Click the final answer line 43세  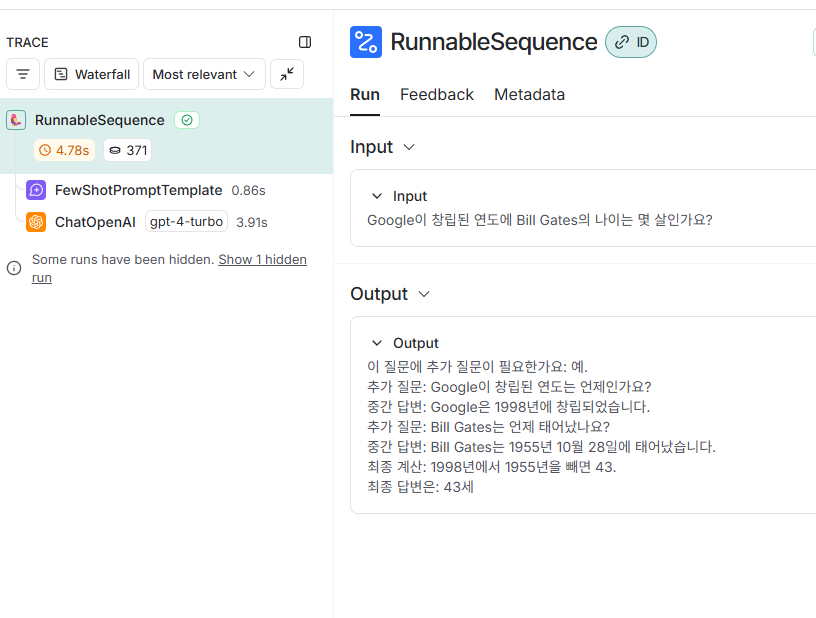click(420, 487)
